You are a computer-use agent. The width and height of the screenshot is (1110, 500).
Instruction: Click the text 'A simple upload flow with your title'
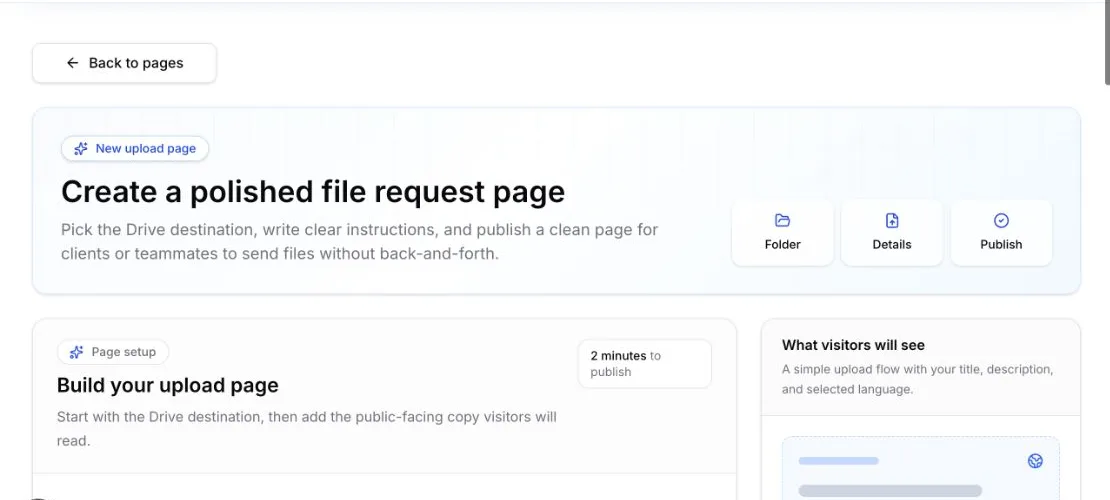tap(917, 379)
